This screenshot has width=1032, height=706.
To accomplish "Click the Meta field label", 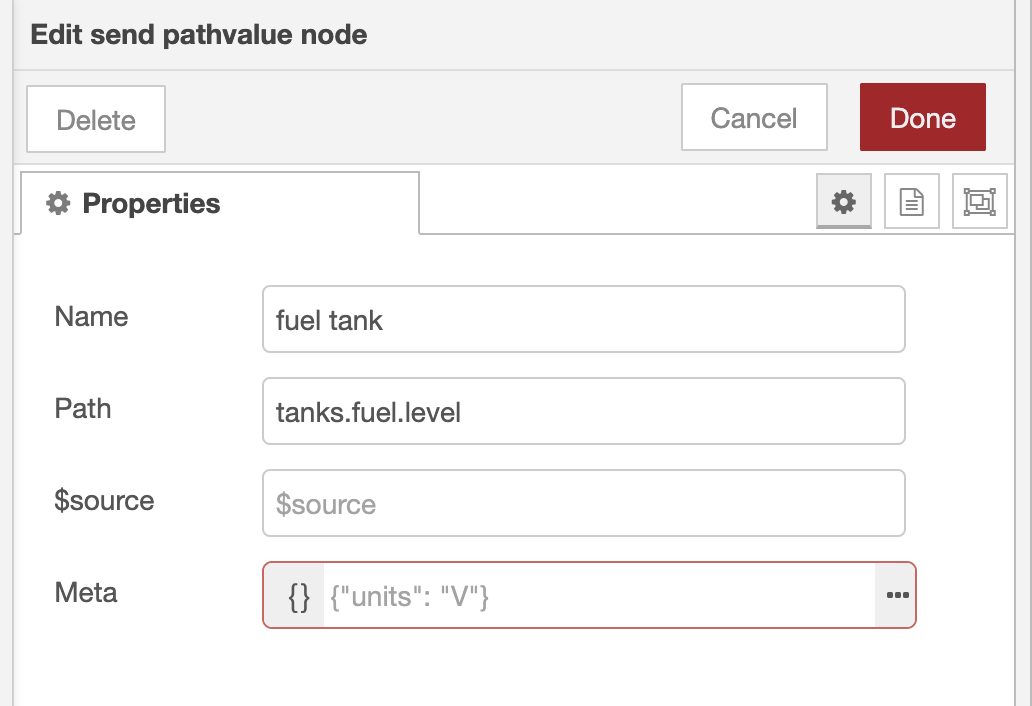I will pyautogui.click(x=86, y=593).
